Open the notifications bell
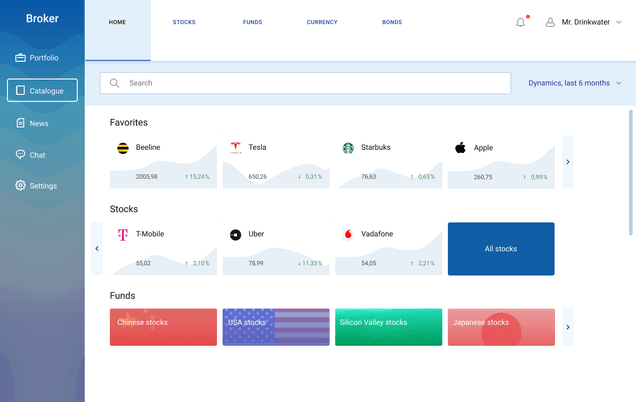636x402 pixels. [520, 22]
